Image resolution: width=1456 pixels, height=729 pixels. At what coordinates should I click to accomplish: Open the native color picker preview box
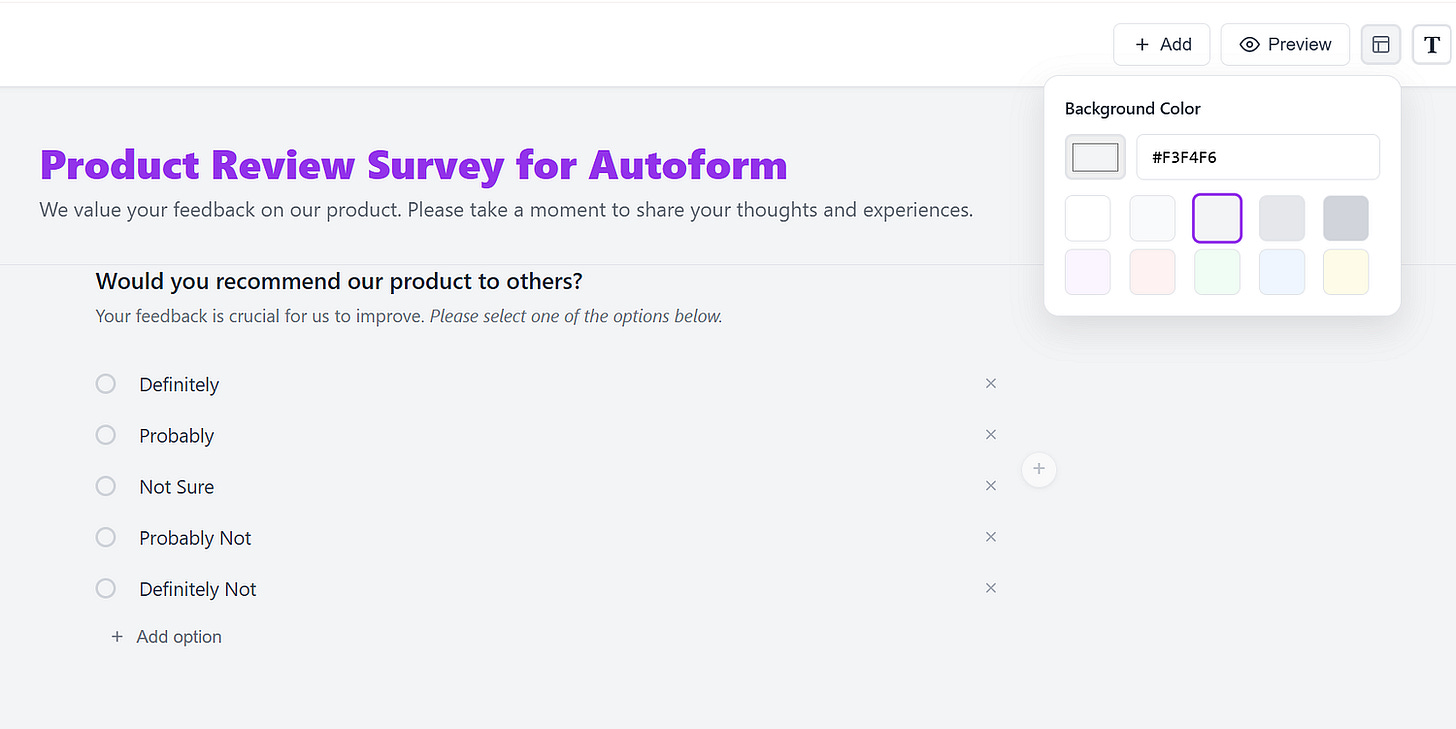[x=1095, y=157]
